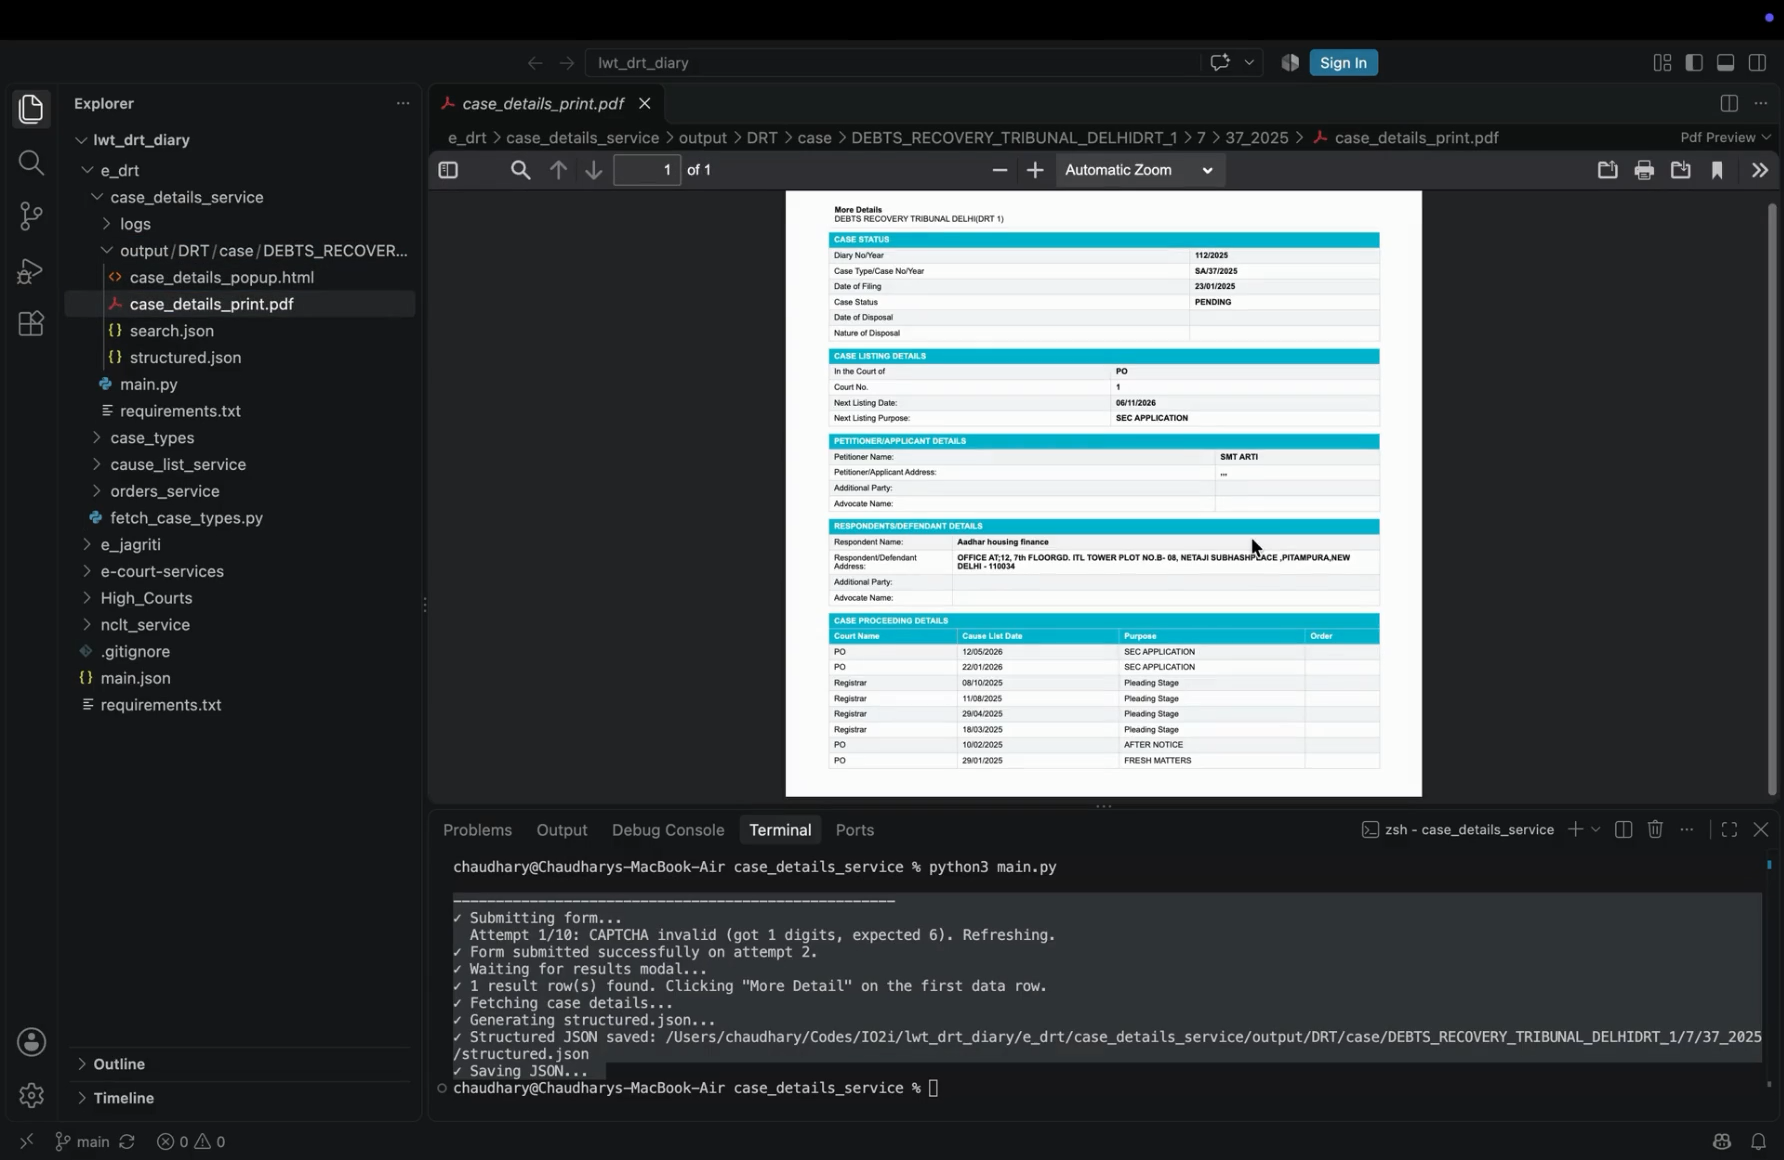Open Automatic Zoom dropdown
The height and width of the screenshot is (1160, 1784).
click(1140, 170)
